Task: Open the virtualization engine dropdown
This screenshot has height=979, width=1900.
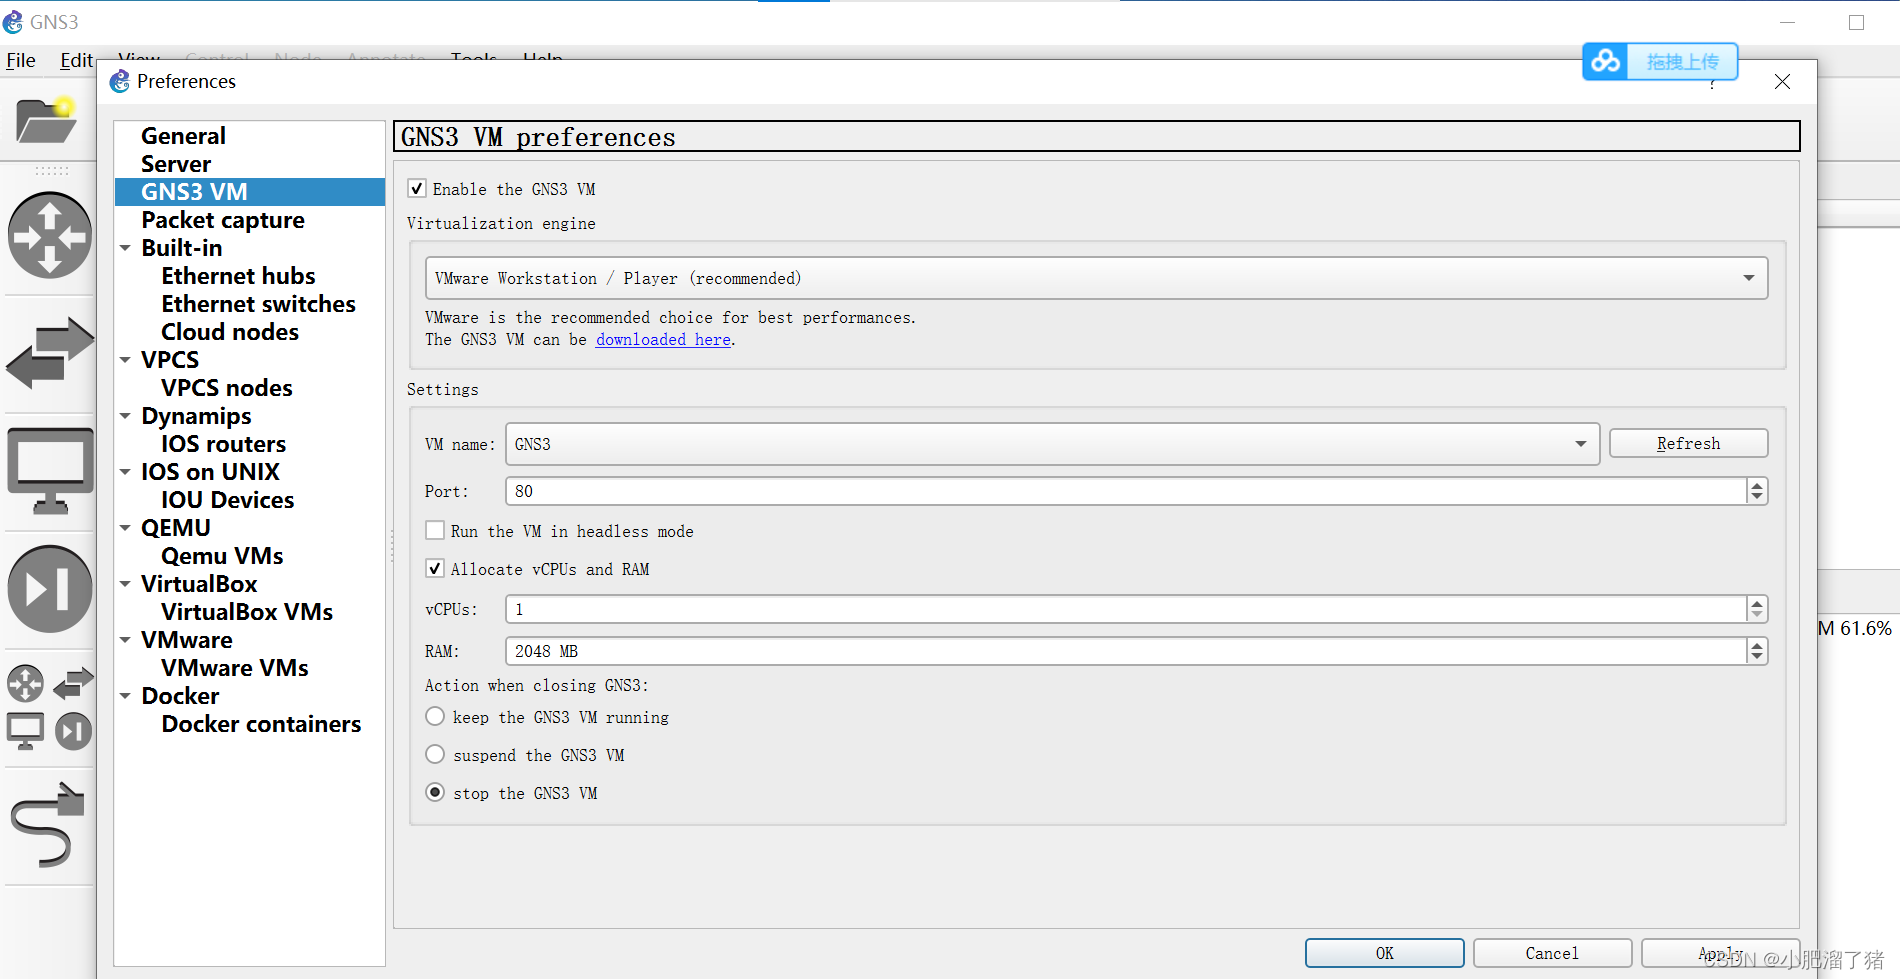Action: coord(1096,278)
